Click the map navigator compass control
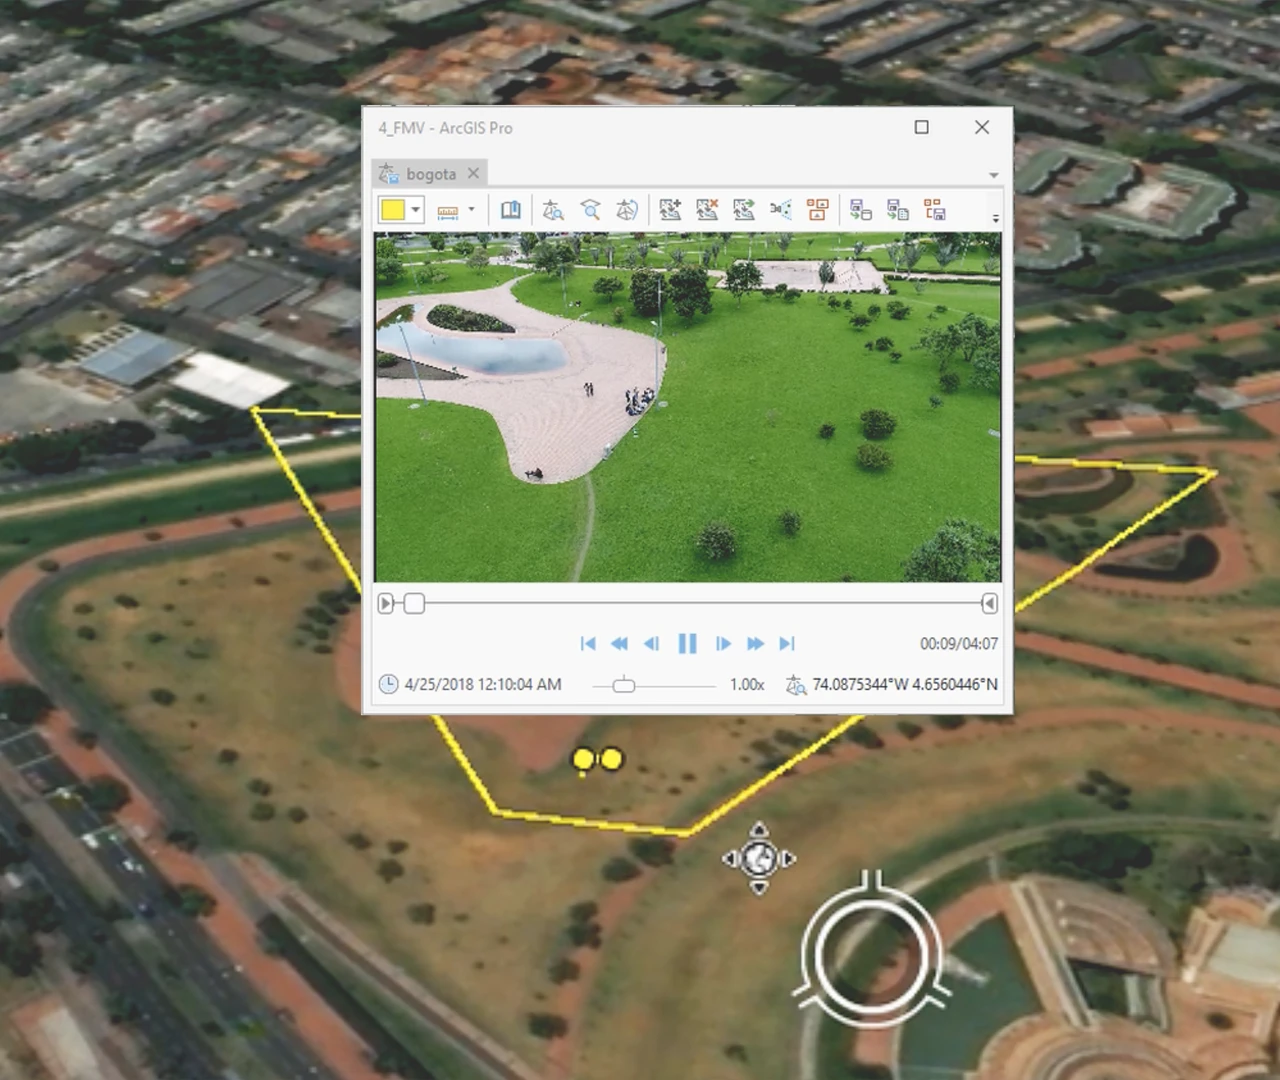1280x1080 pixels. (x=759, y=858)
